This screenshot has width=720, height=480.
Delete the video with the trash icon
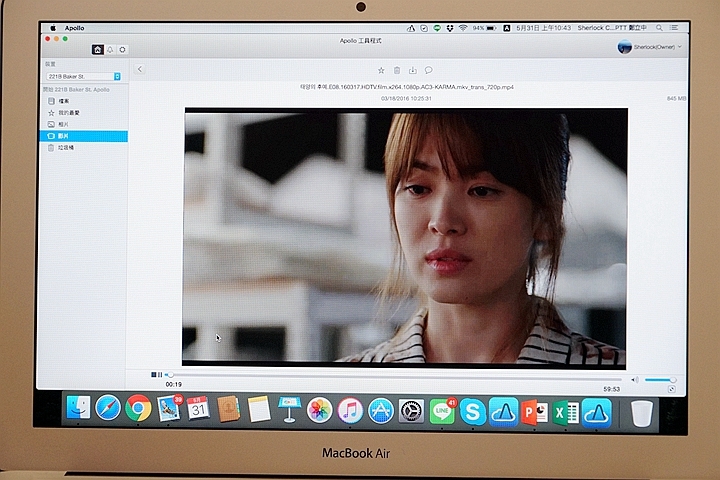(x=397, y=70)
